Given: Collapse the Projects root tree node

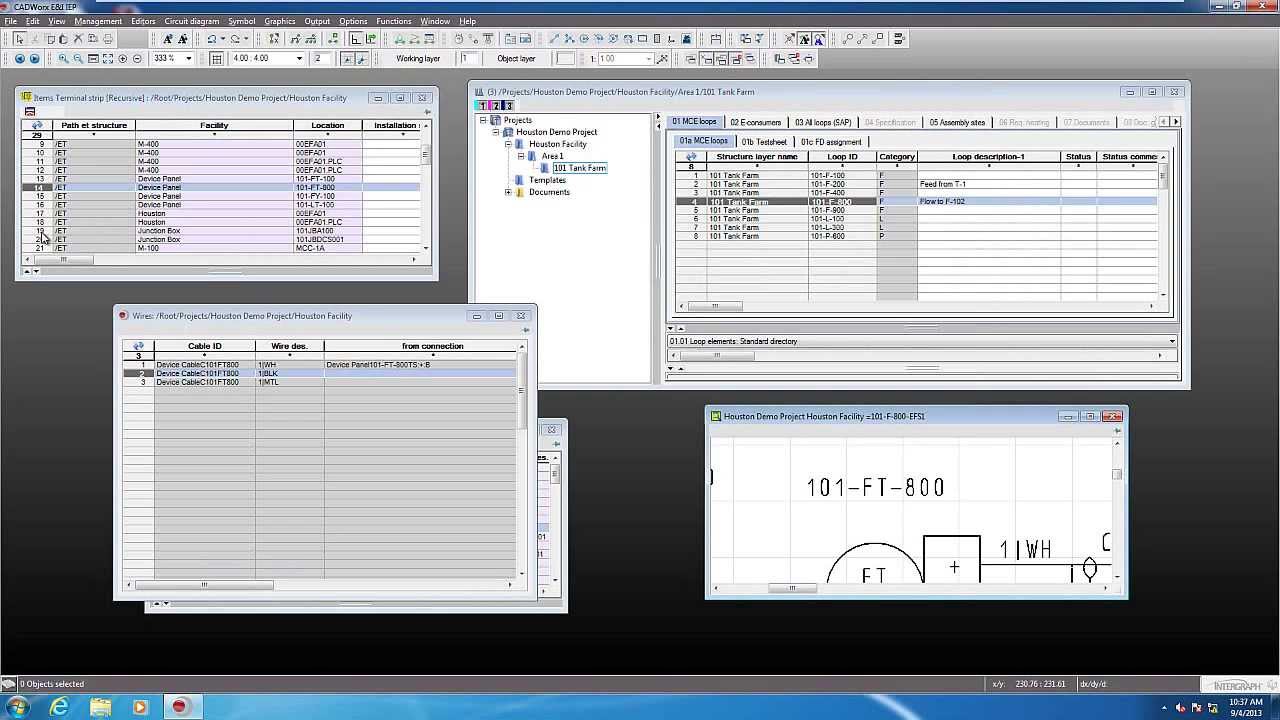Looking at the screenshot, I should point(483,120).
